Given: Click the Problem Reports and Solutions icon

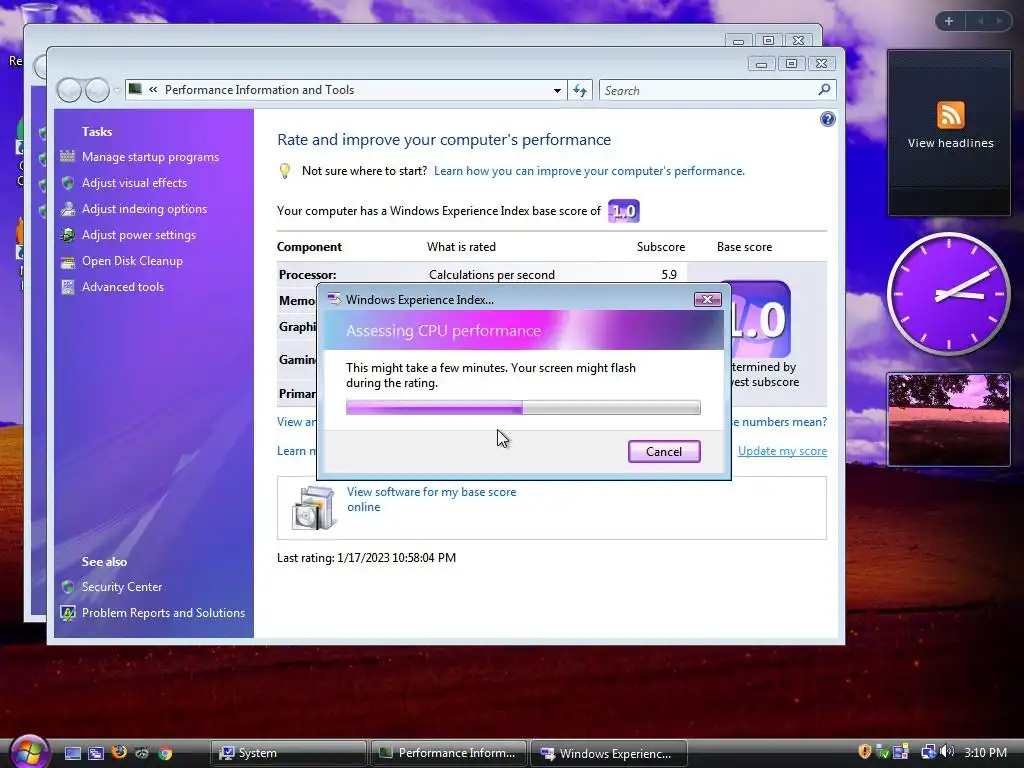Looking at the screenshot, I should (x=67, y=613).
